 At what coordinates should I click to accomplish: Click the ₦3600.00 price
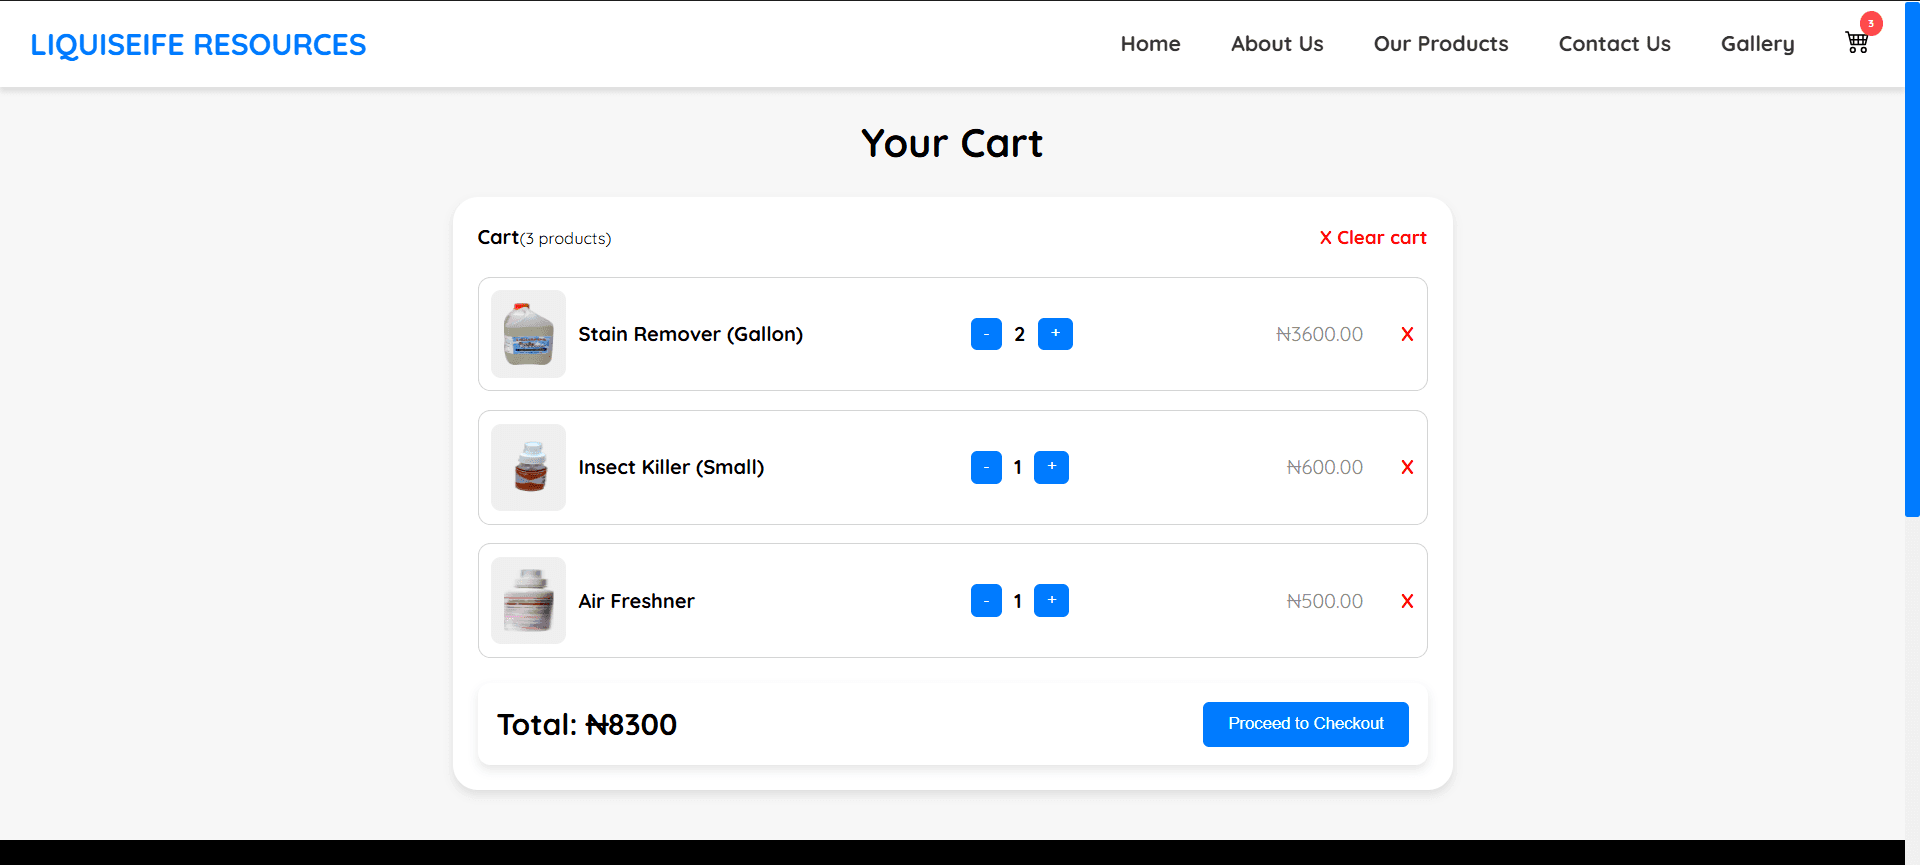[1319, 334]
